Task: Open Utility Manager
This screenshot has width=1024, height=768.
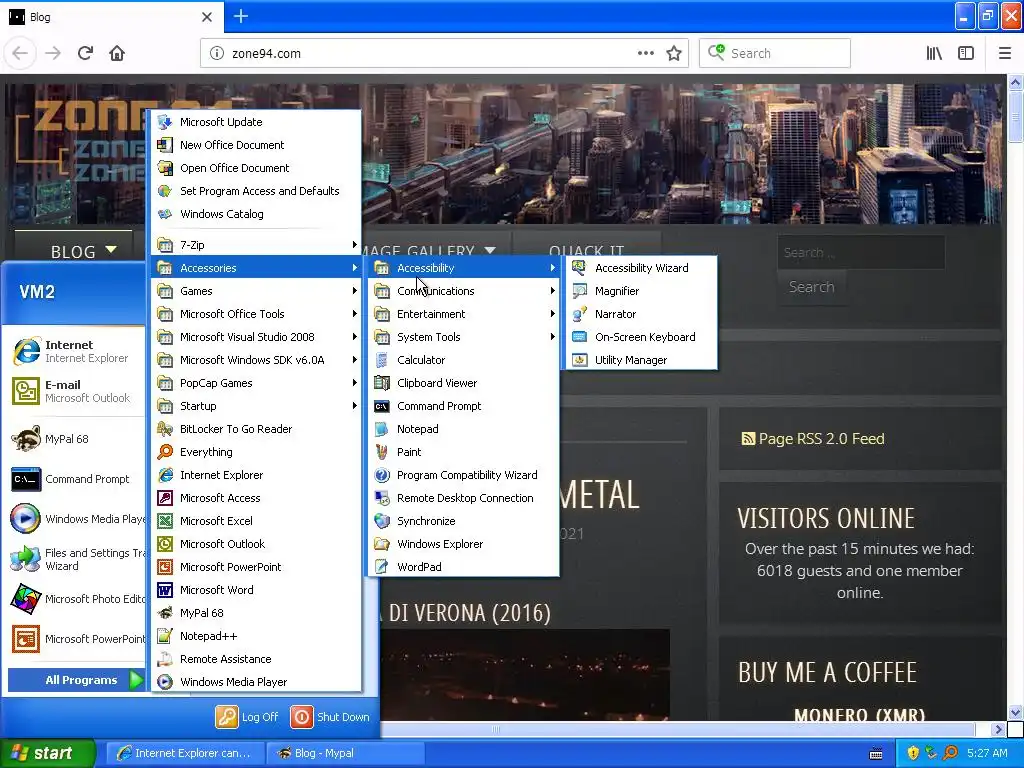Action: 641,360
